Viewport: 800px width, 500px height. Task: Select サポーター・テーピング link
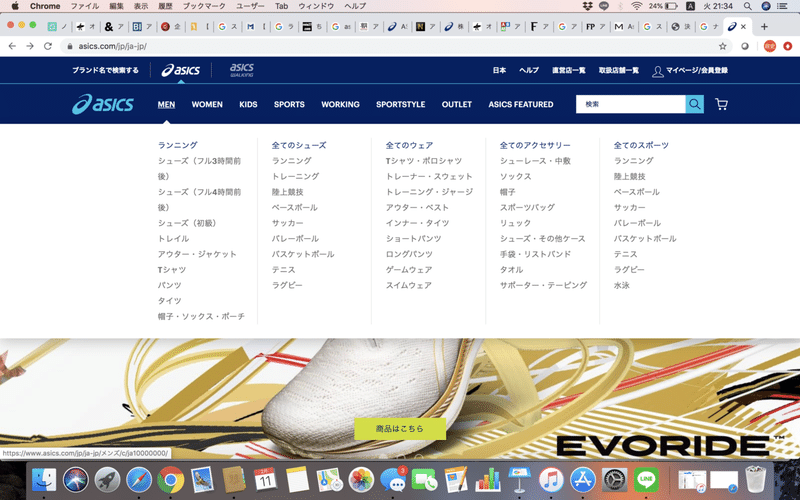pyautogui.click(x=543, y=285)
